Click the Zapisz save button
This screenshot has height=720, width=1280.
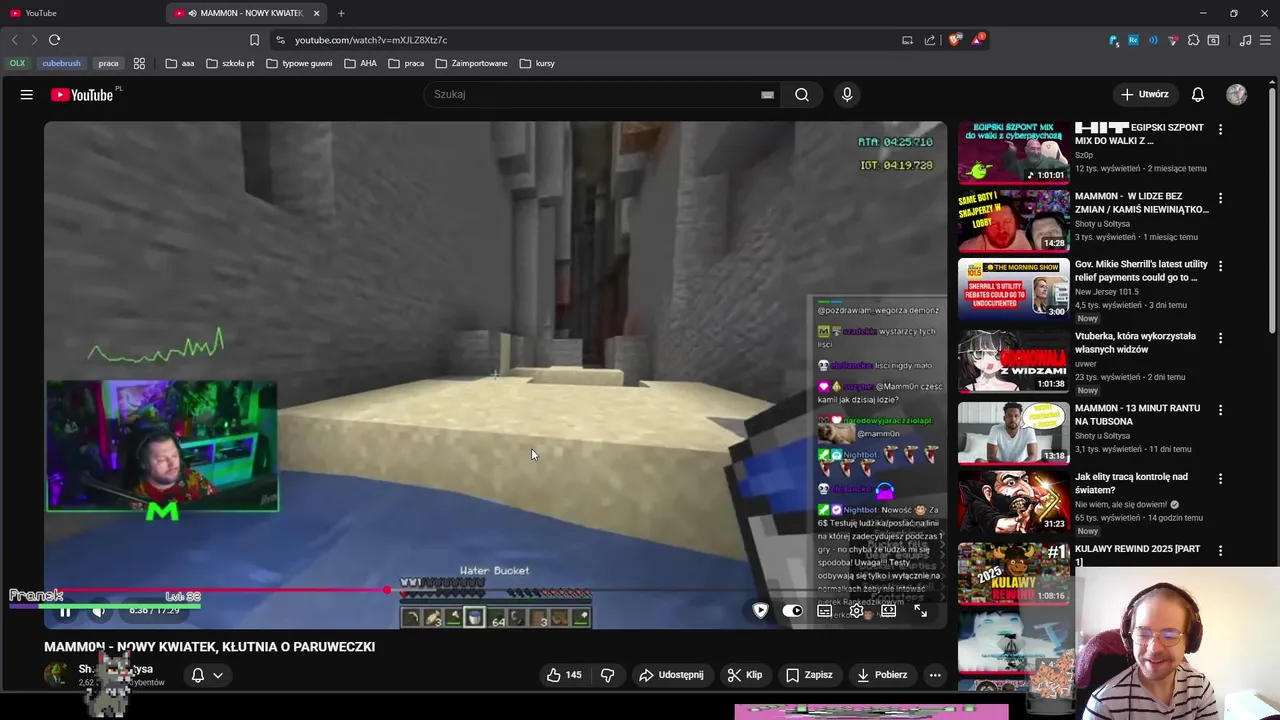(x=809, y=675)
